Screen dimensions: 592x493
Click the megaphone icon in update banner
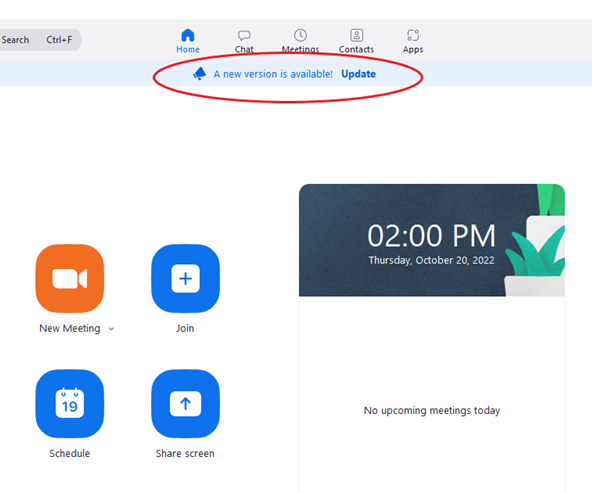(x=199, y=74)
